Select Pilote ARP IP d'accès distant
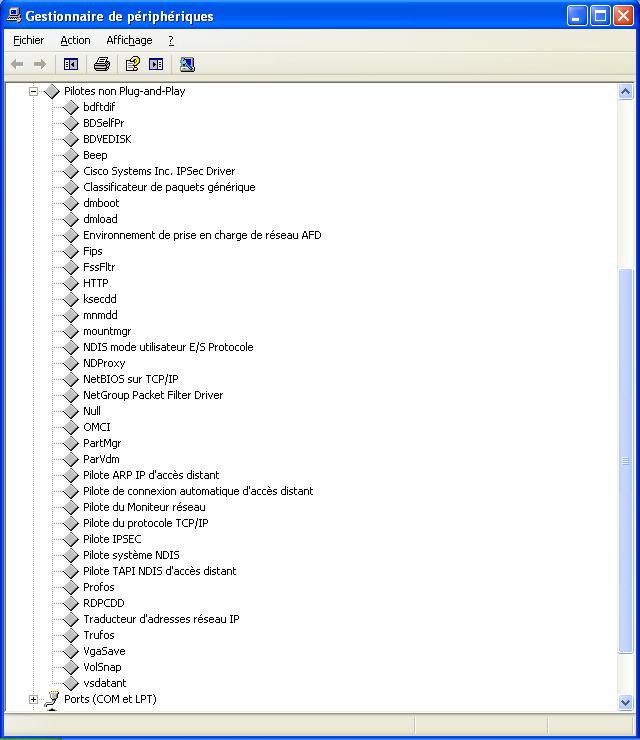 151,475
